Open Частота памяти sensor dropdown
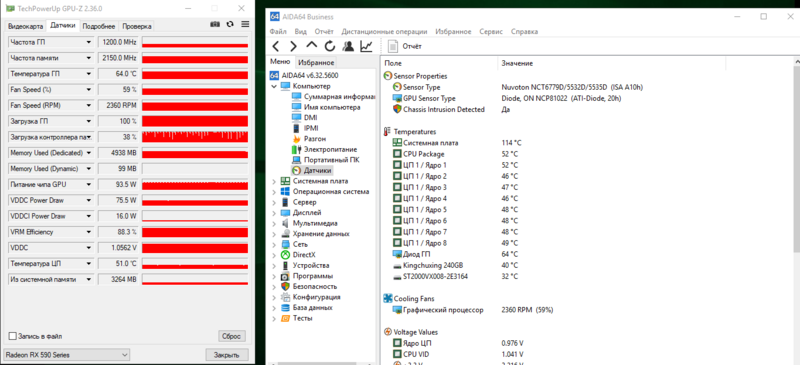The width and height of the screenshot is (800, 365). 89,58
